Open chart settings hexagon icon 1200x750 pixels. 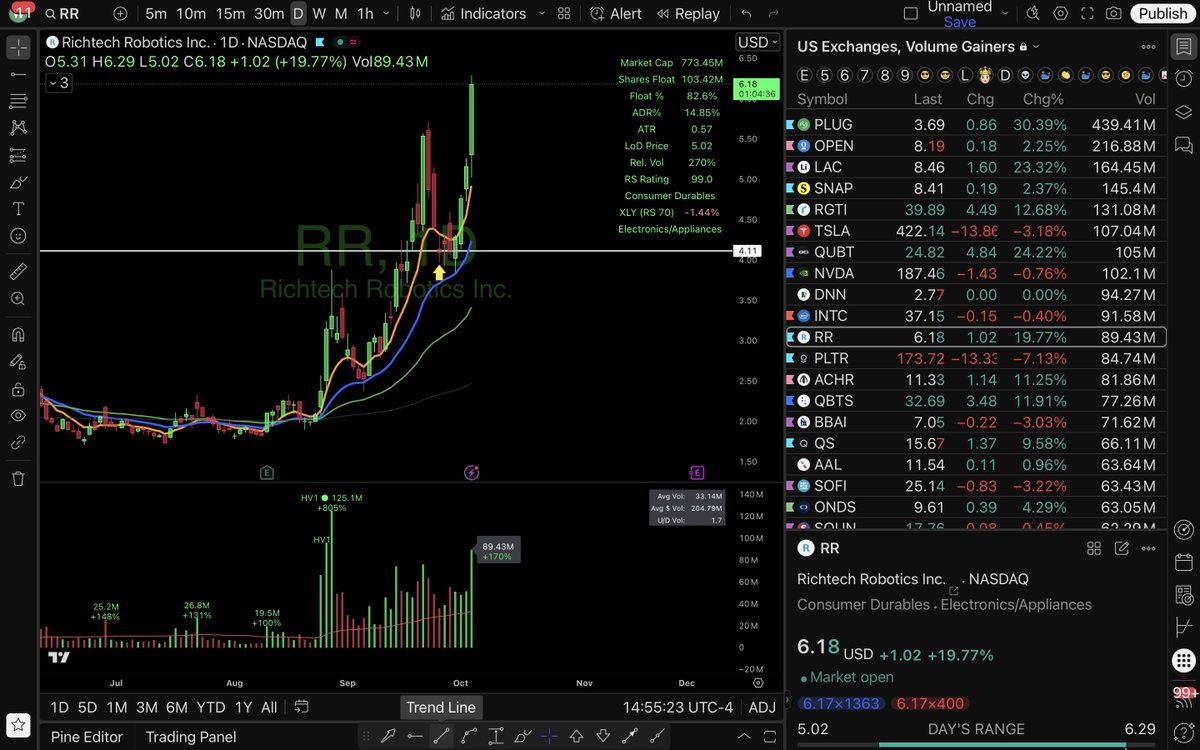click(1061, 14)
